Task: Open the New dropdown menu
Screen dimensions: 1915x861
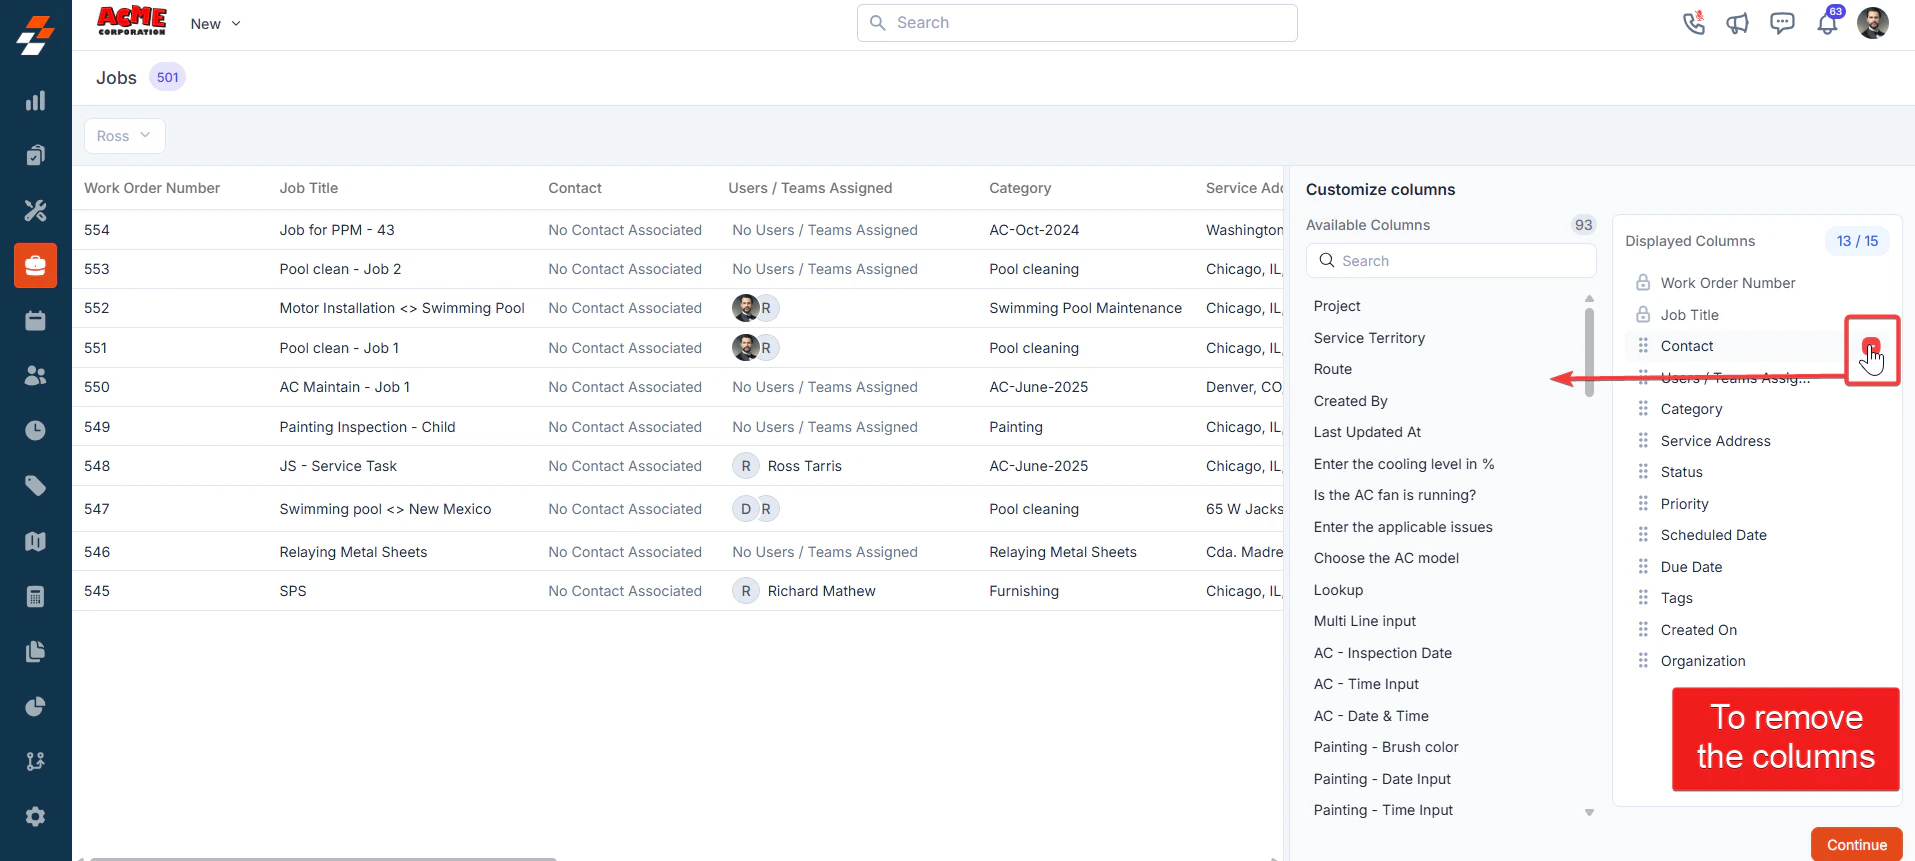Action: 216,24
